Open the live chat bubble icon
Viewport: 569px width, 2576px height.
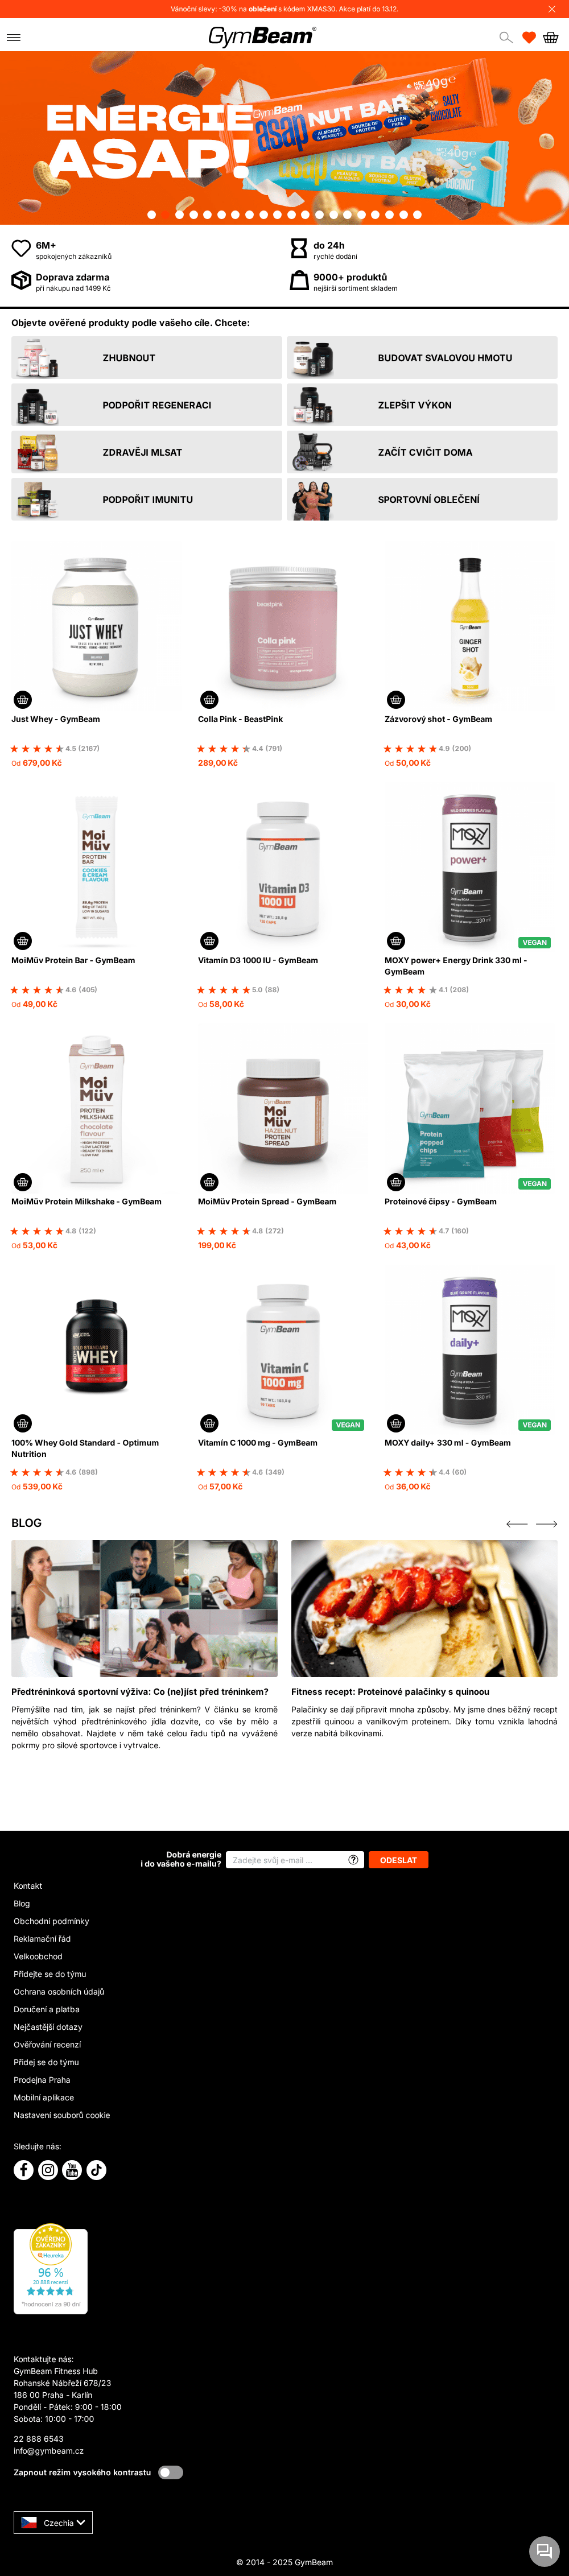coord(544,2550)
